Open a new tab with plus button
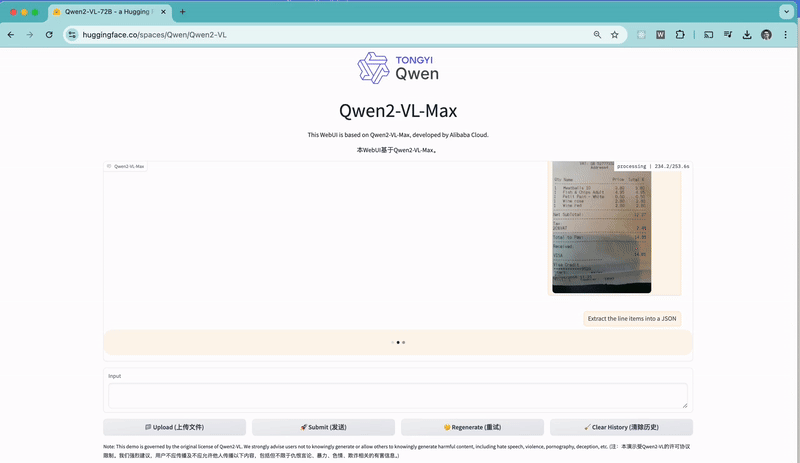Image resolution: width=800 pixels, height=463 pixels. point(182,12)
